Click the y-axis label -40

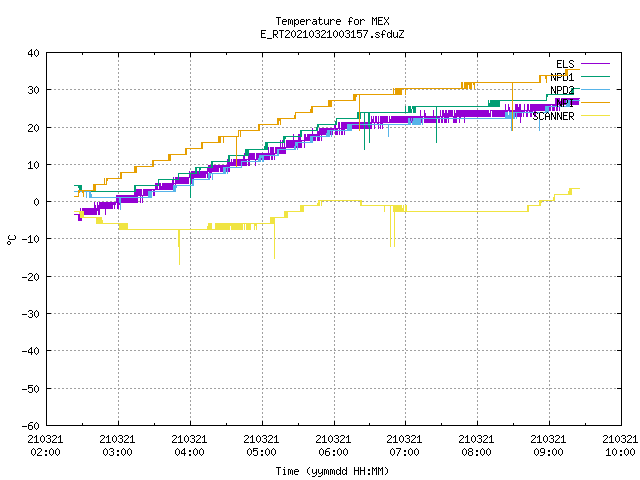[x=31, y=351]
